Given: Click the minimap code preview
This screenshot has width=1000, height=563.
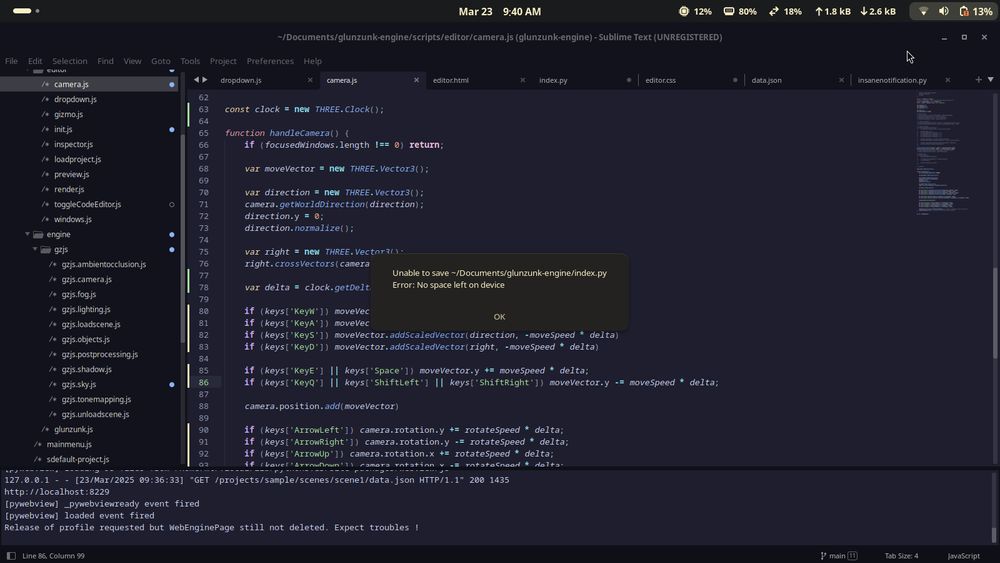Looking at the screenshot, I should (943, 154).
